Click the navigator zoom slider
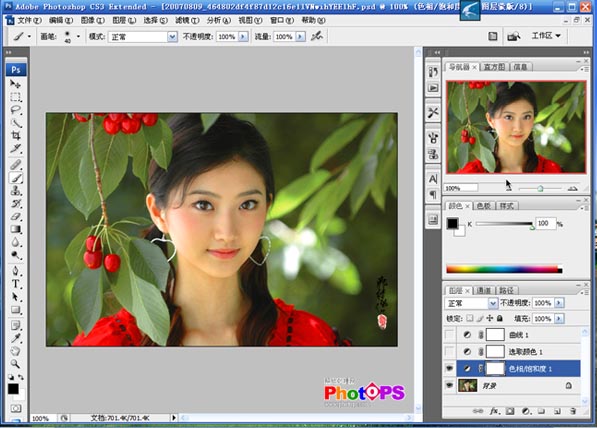Screen dimensions: 597x428 (540, 188)
